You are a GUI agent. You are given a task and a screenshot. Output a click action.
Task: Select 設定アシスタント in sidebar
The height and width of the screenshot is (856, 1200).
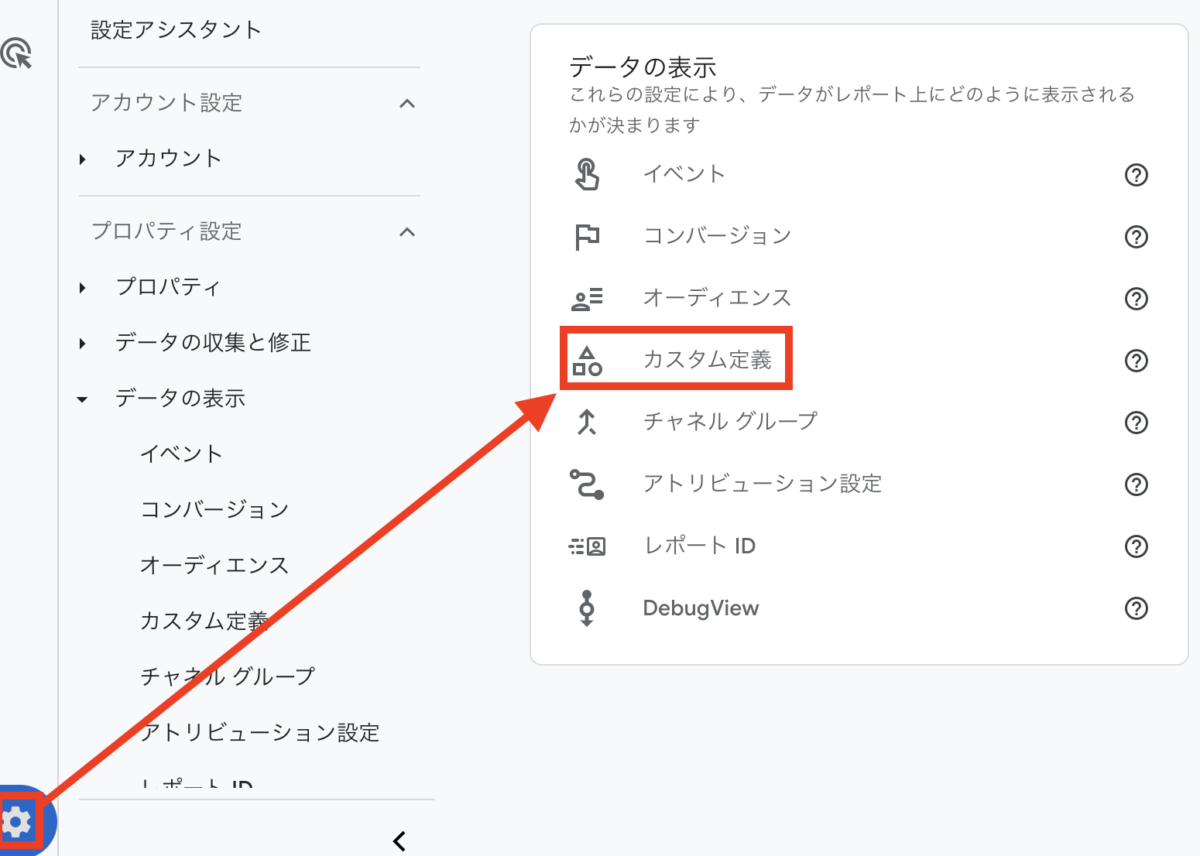point(176,30)
